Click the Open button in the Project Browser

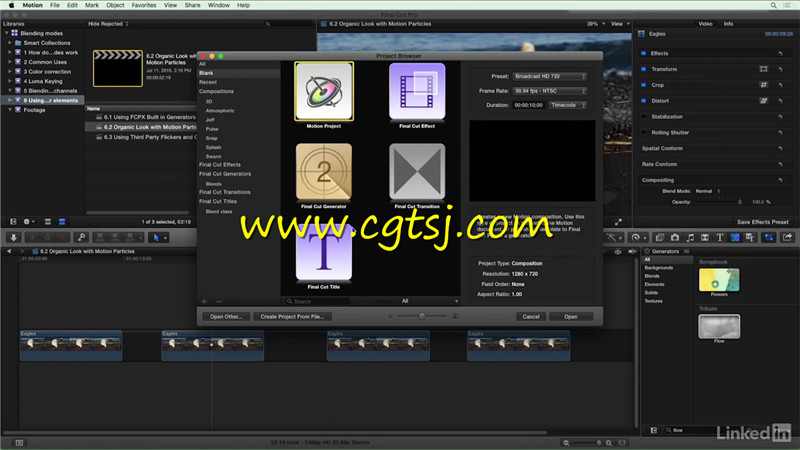(x=571, y=317)
